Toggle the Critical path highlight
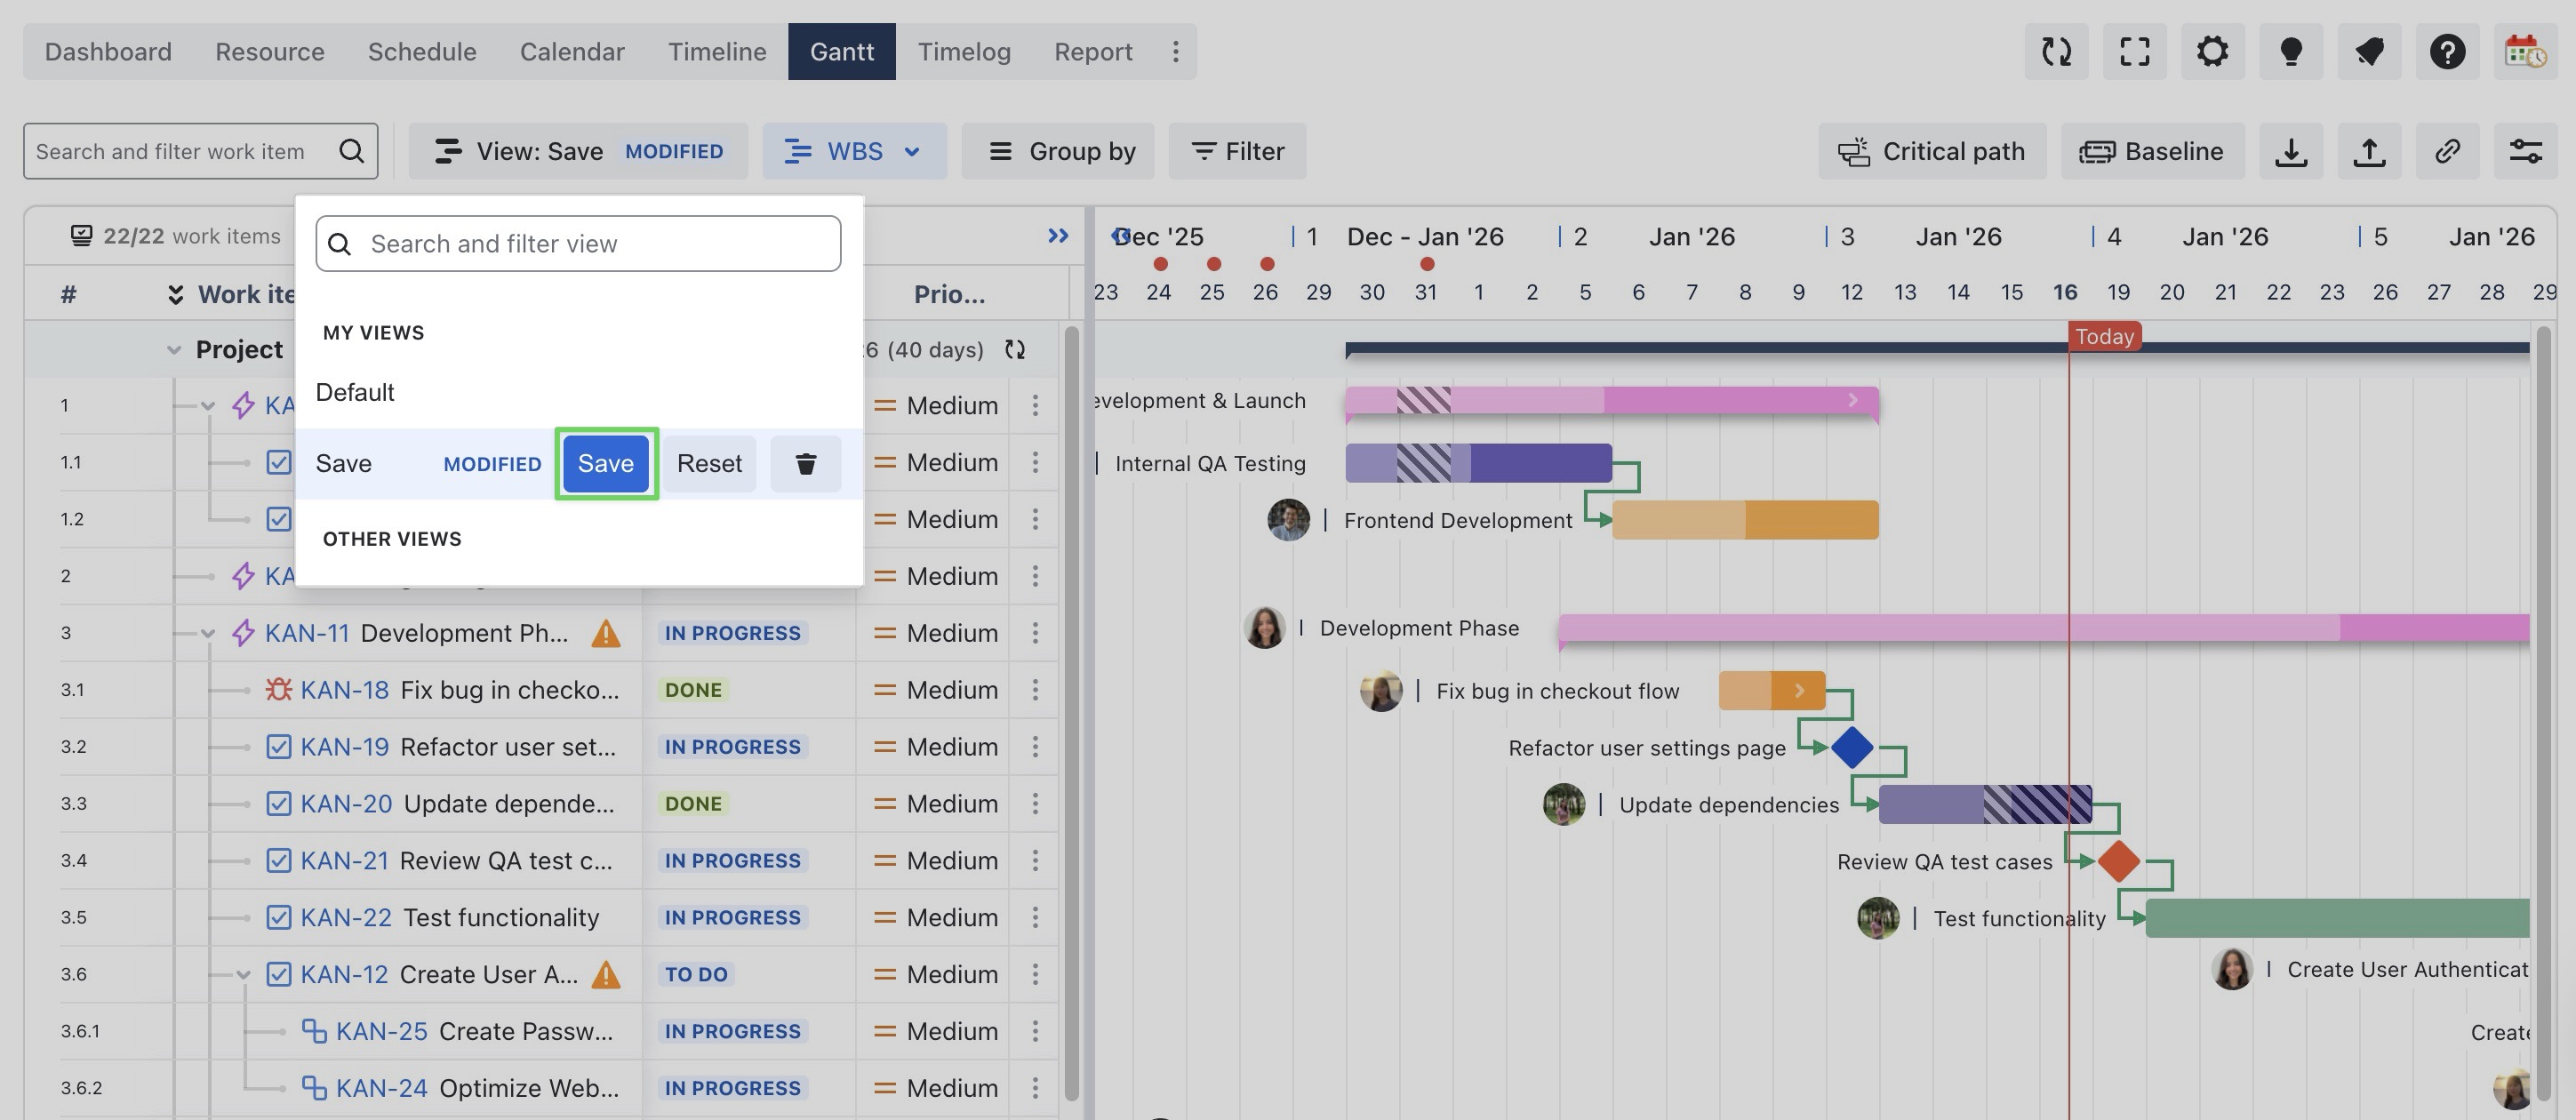 (x=1932, y=151)
